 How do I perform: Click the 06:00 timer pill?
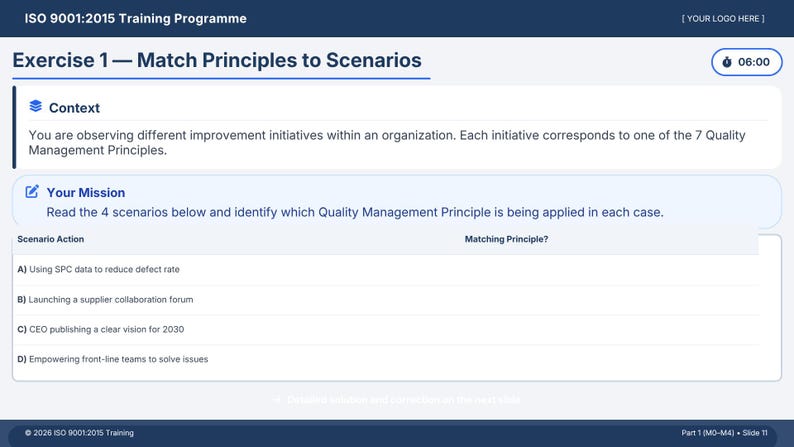[746, 62]
